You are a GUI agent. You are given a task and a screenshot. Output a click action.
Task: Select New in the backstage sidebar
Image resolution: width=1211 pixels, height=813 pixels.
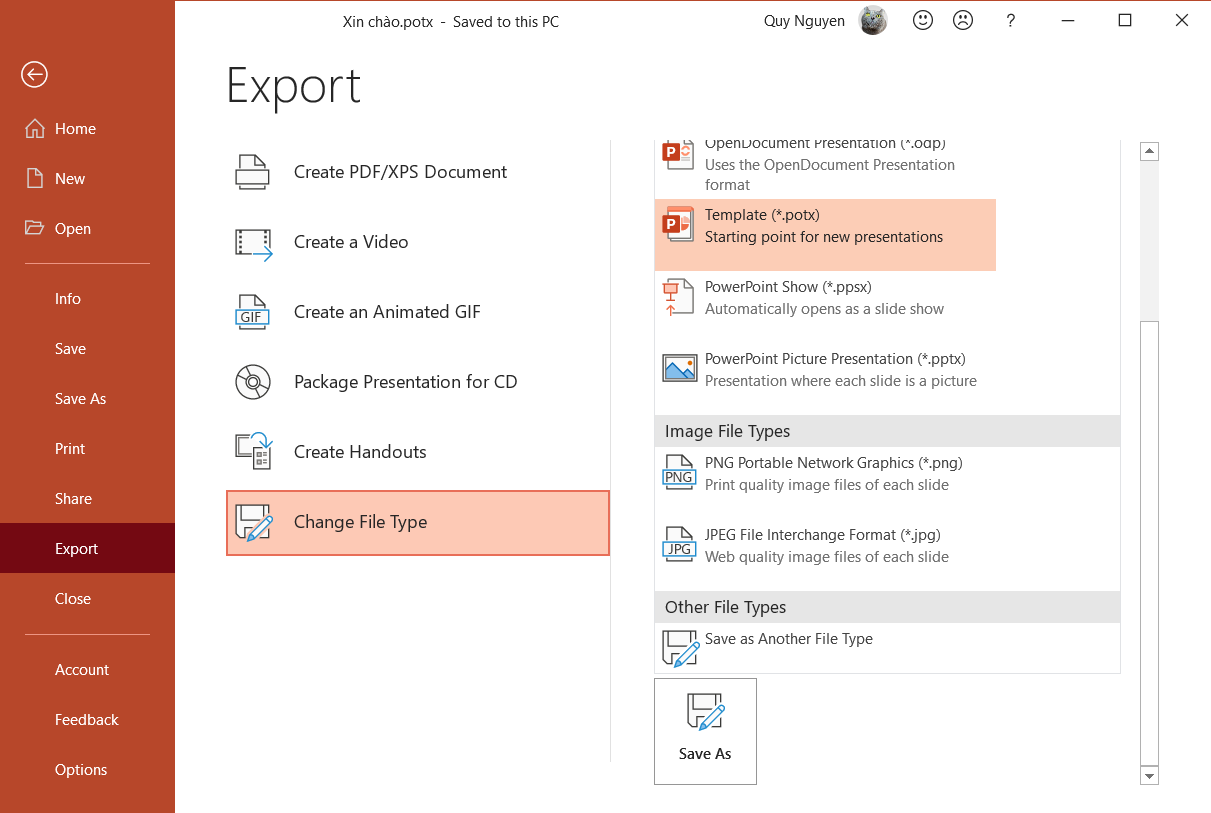(87, 178)
